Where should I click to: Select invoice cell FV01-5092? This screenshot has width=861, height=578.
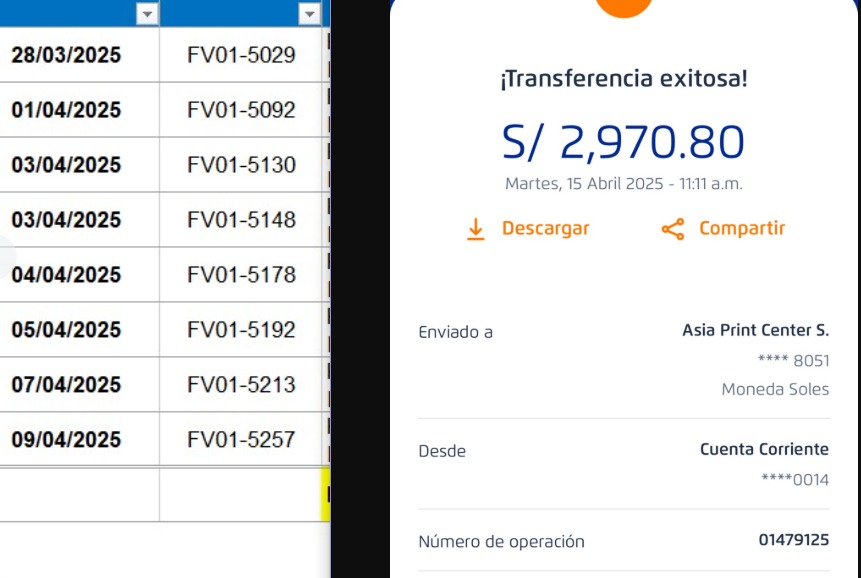pos(241,110)
